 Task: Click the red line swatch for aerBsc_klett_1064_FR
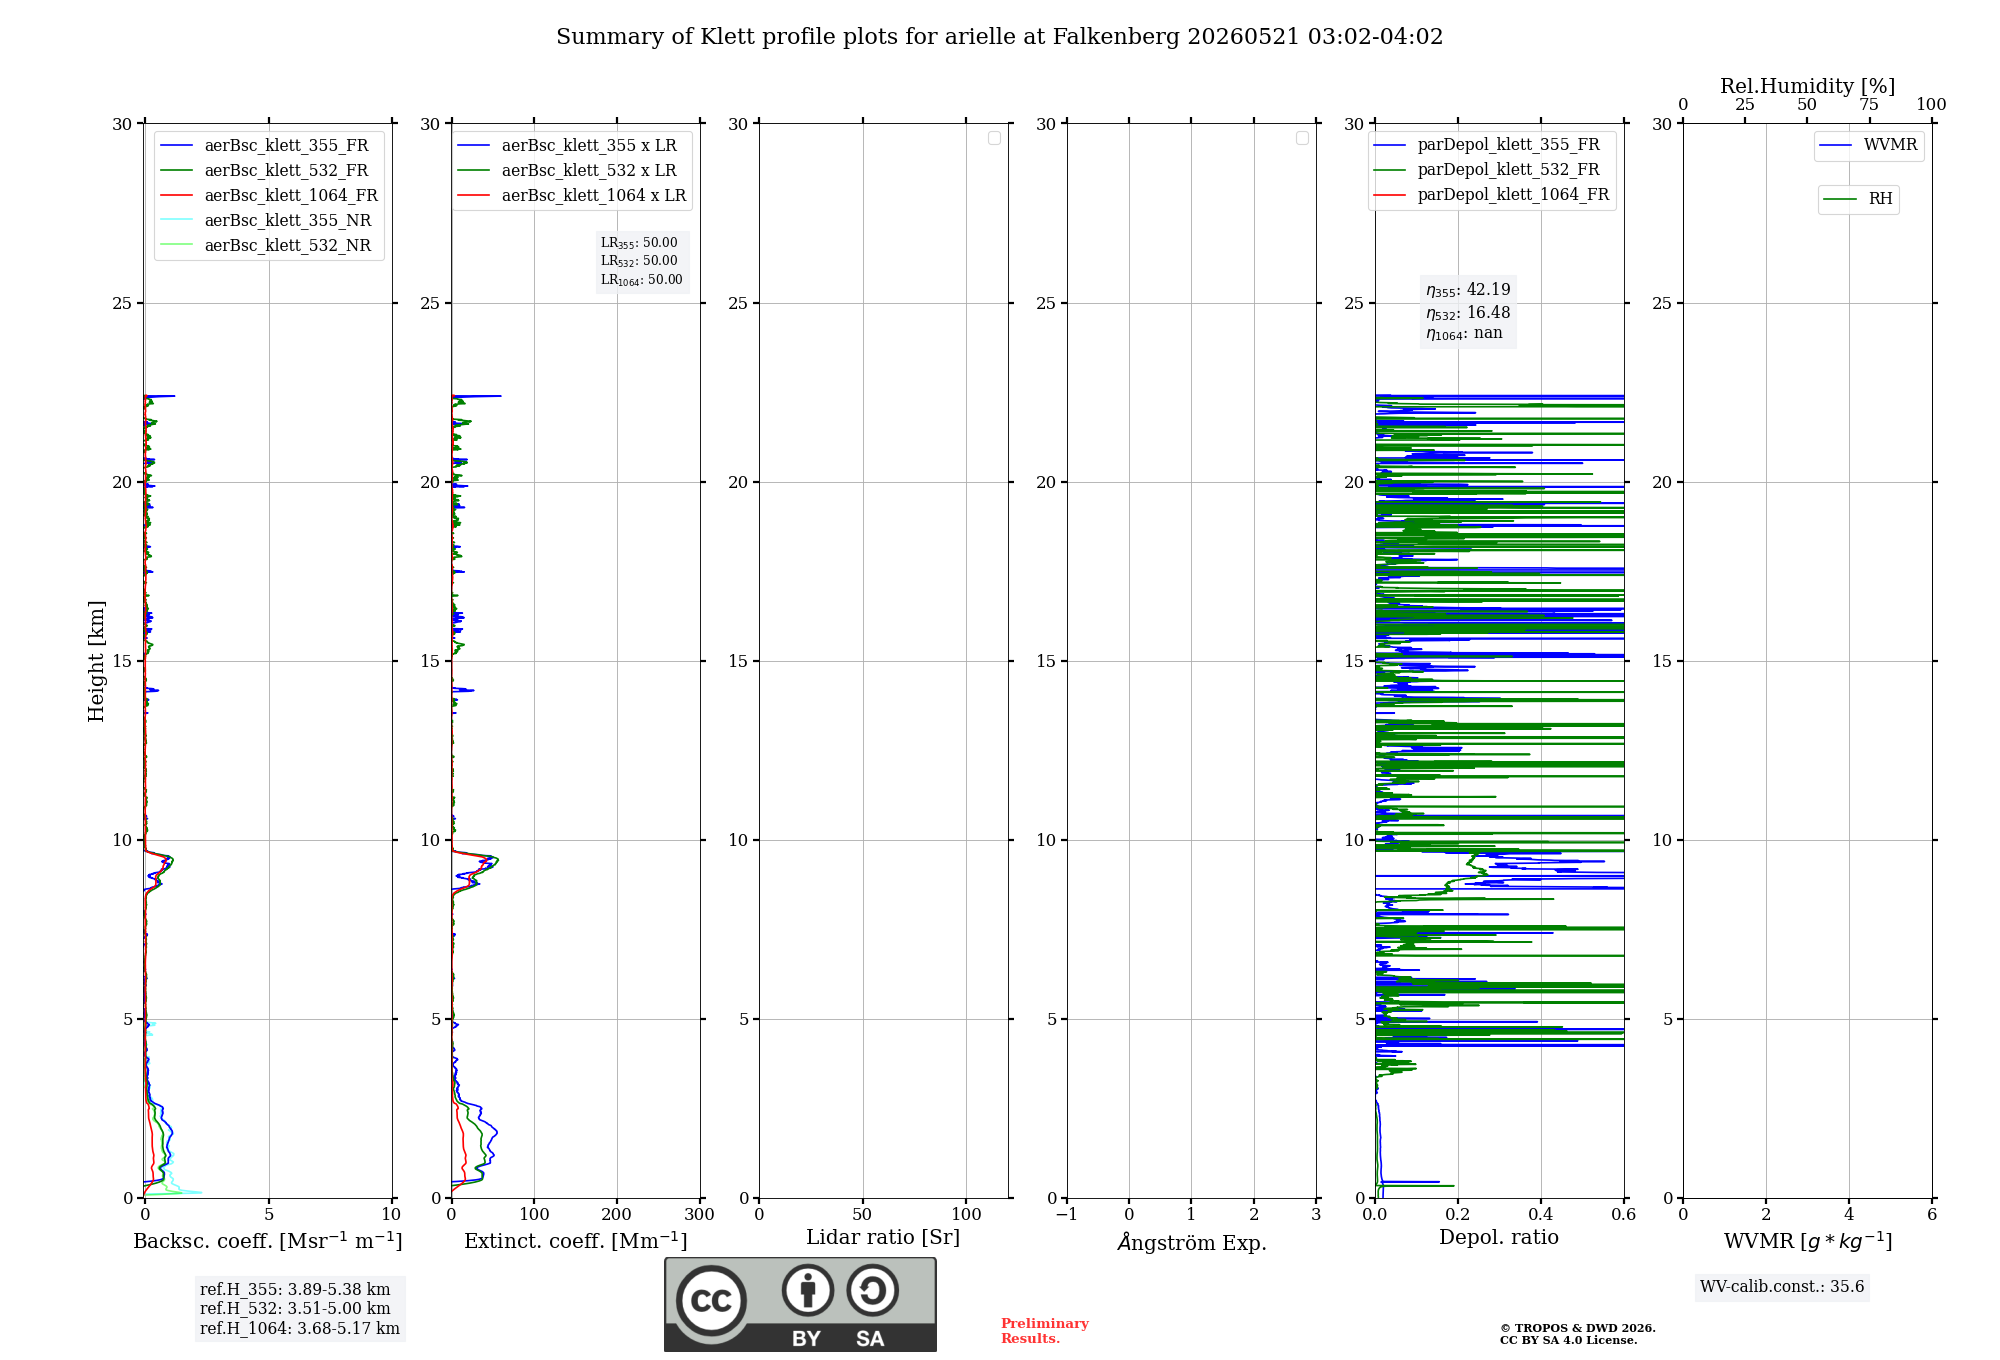point(177,196)
